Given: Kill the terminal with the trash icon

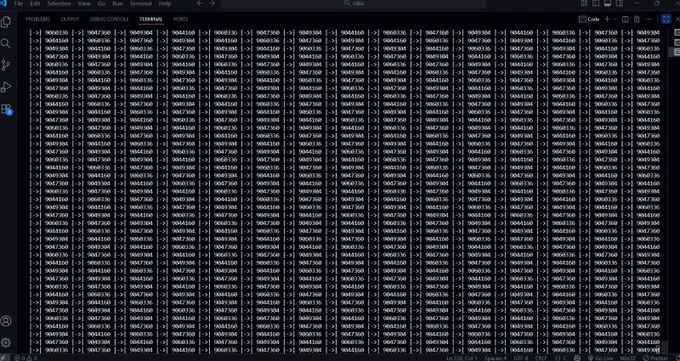Looking at the screenshot, I should pos(637,19).
